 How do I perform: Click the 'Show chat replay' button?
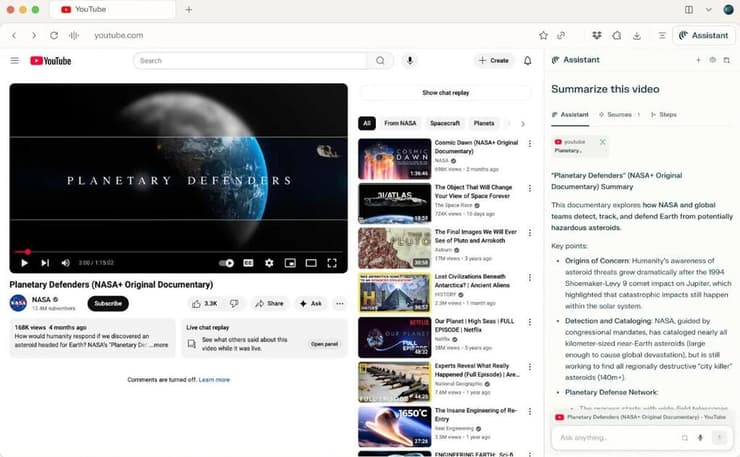point(445,93)
